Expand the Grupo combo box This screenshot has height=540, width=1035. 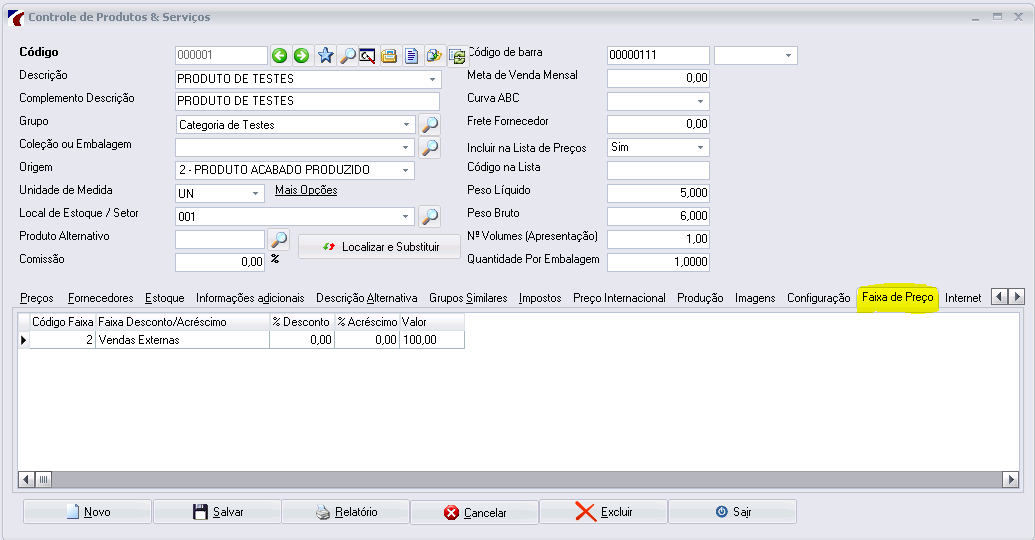pyautogui.click(x=407, y=125)
